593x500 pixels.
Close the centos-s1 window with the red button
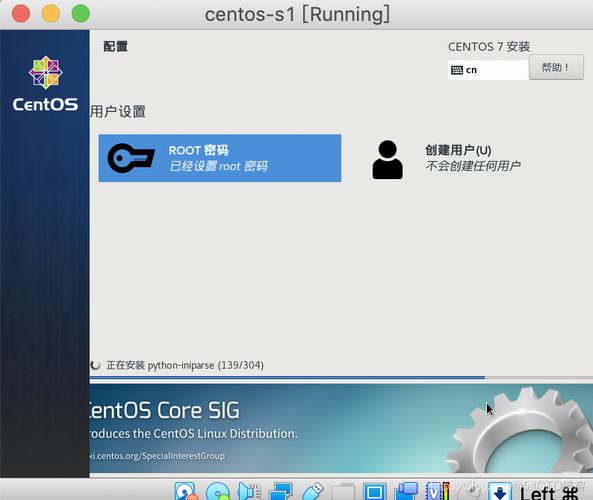point(21,14)
